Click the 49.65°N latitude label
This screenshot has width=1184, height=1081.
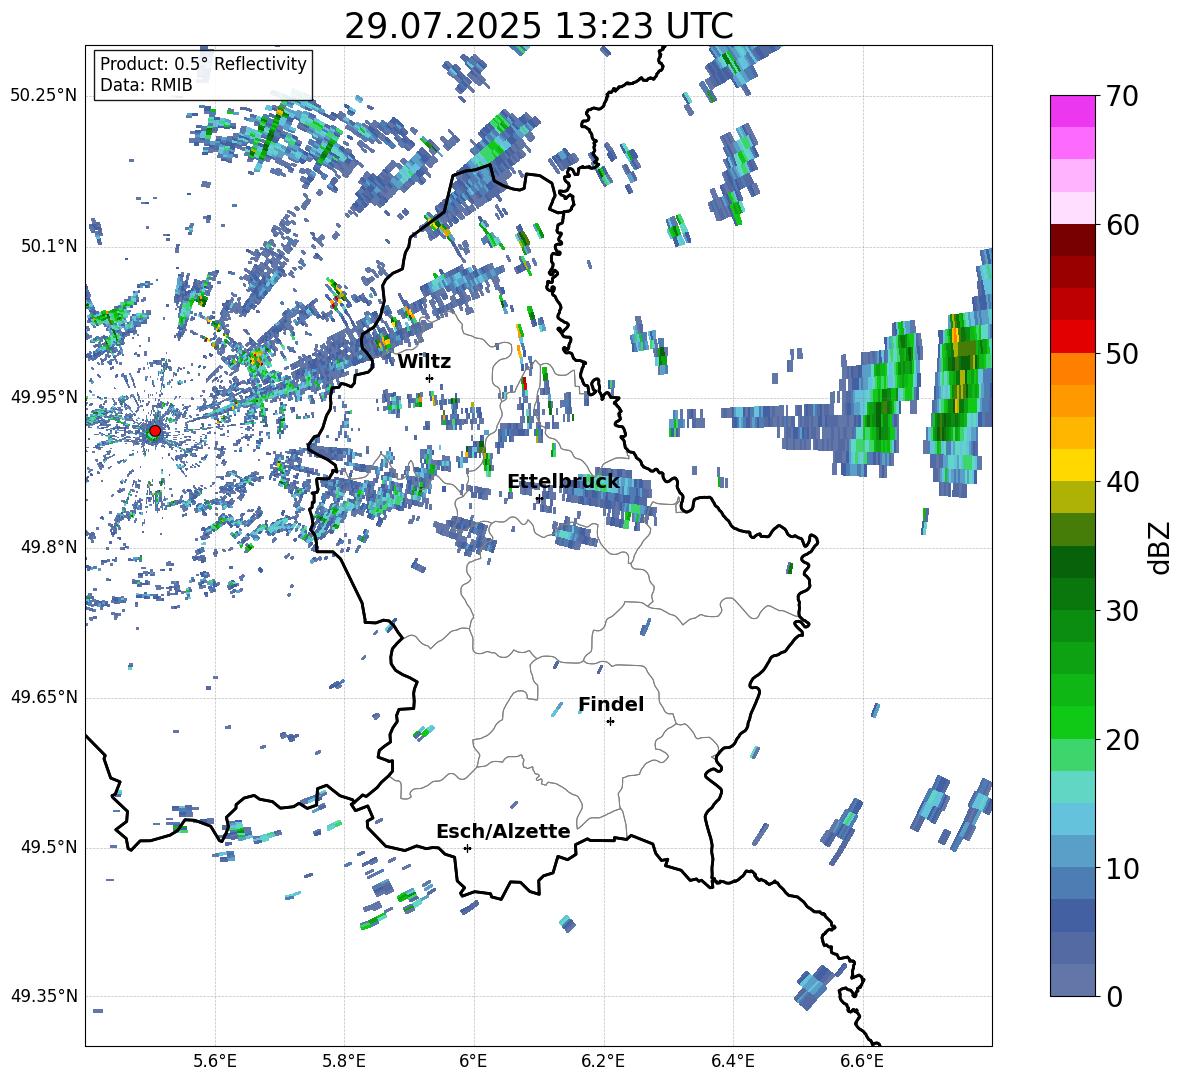(x=44, y=697)
